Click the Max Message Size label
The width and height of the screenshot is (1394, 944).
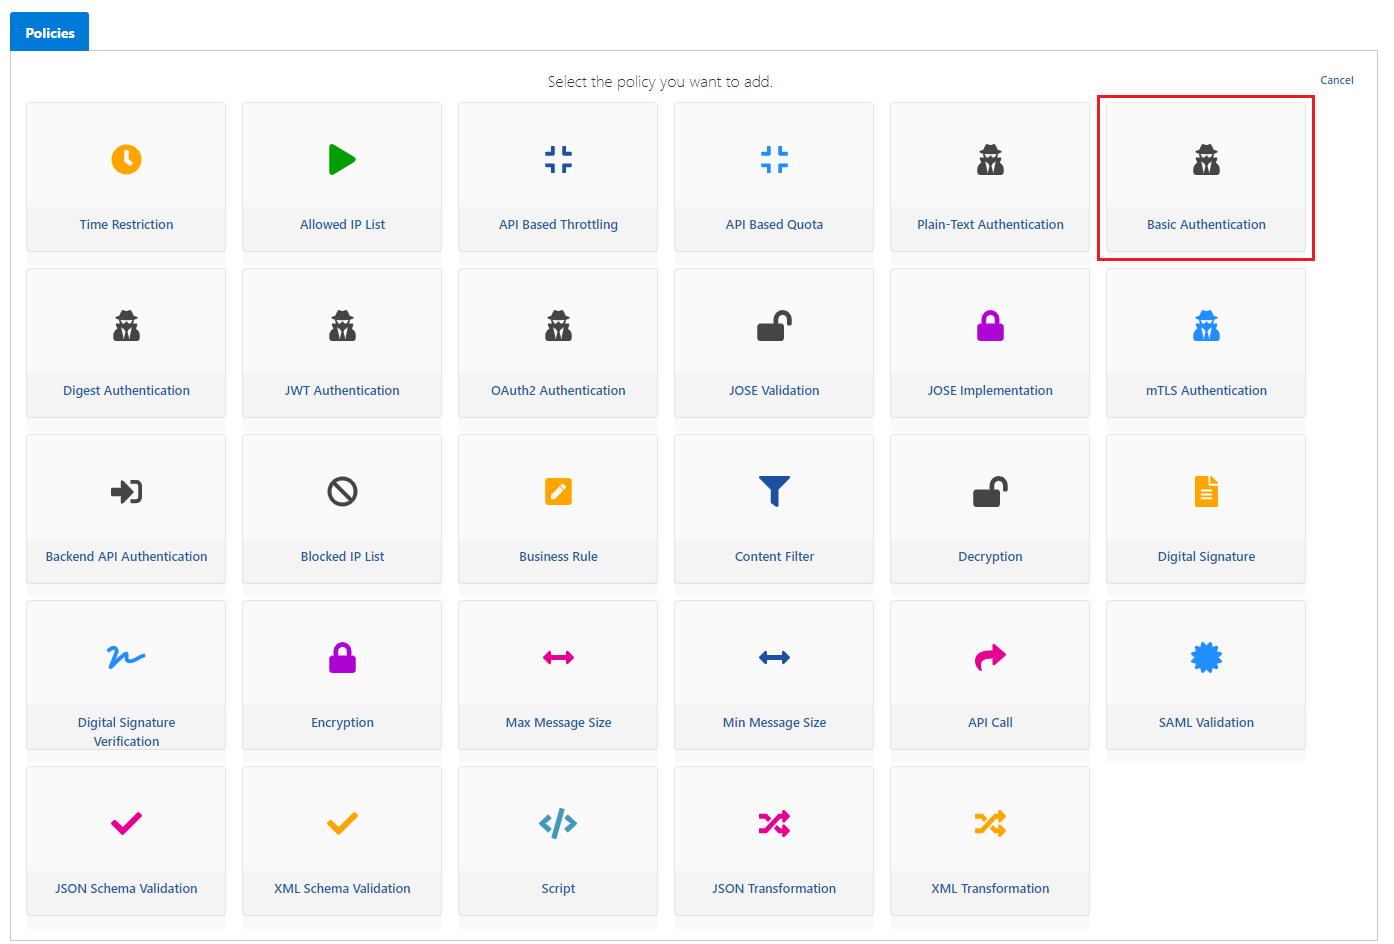coord(558,723)
